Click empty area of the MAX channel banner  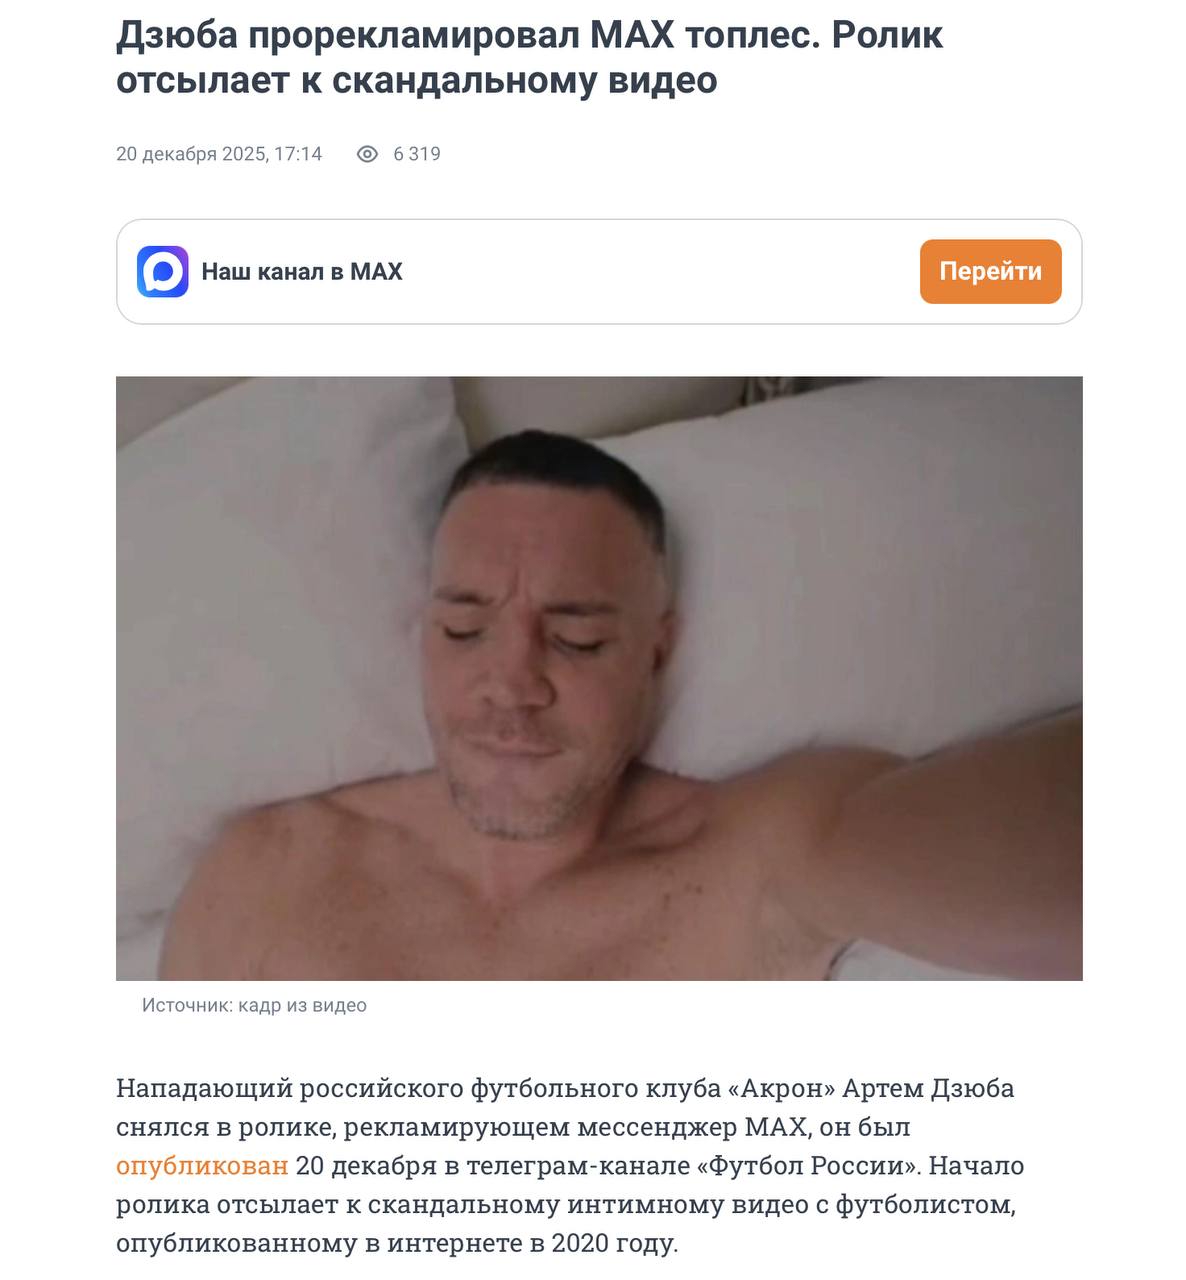pyautogui.click(x=660, y=272)
